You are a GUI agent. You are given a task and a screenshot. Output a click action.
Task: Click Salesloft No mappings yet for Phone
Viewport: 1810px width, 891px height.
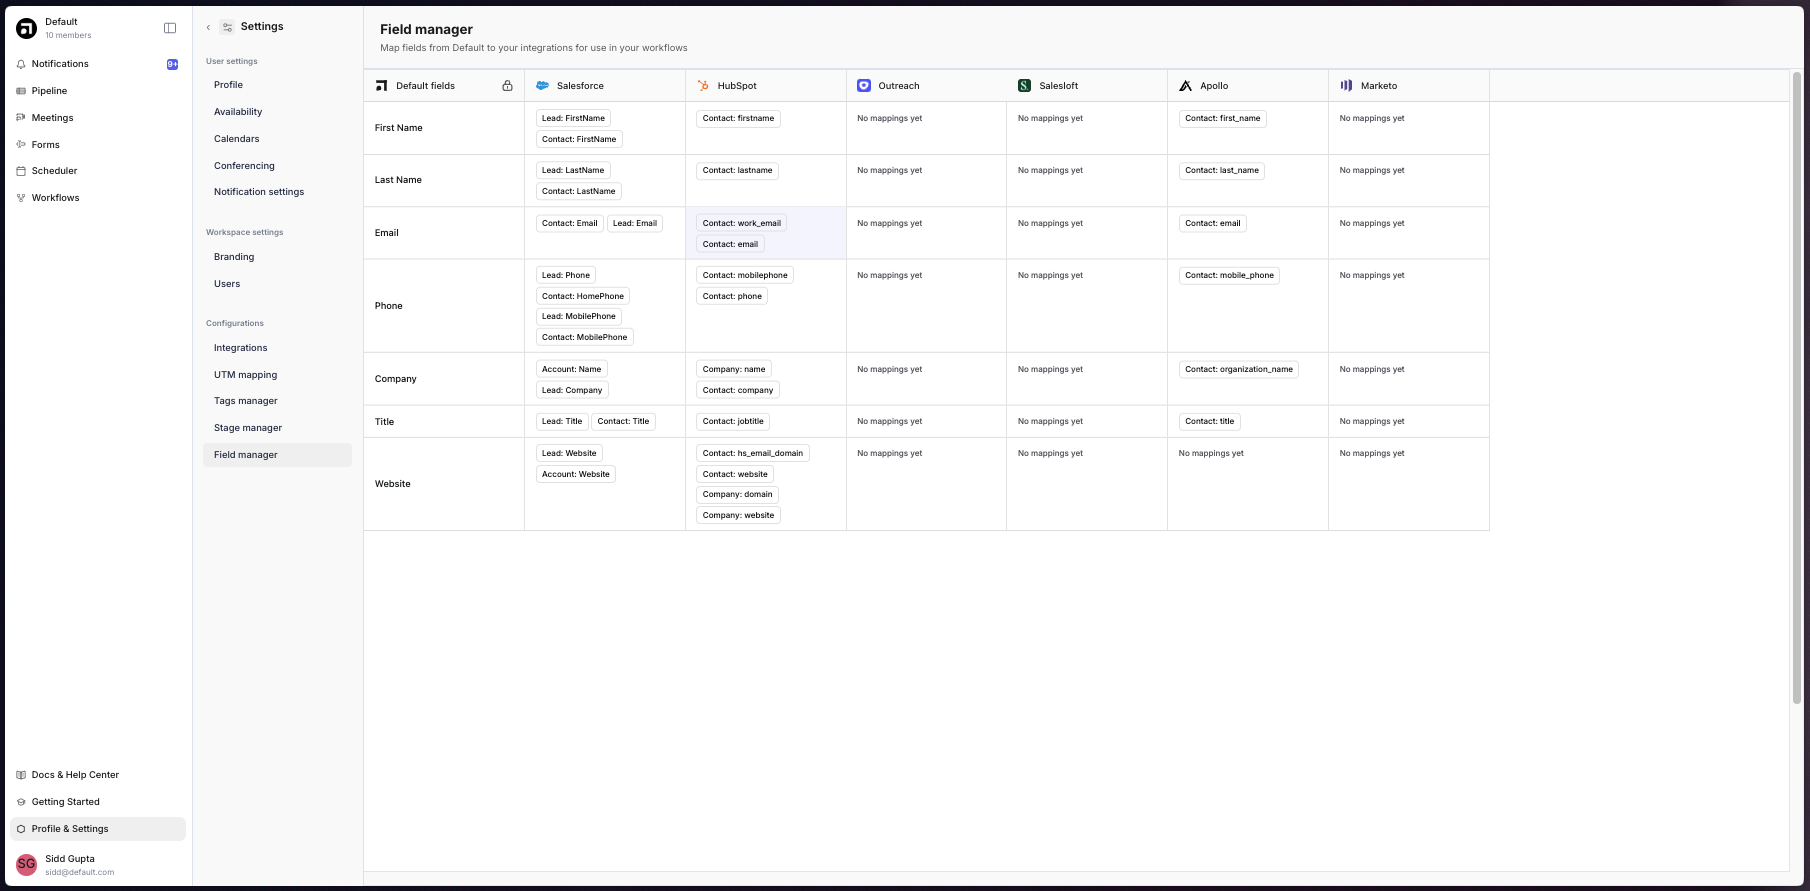click(1050, 275)
